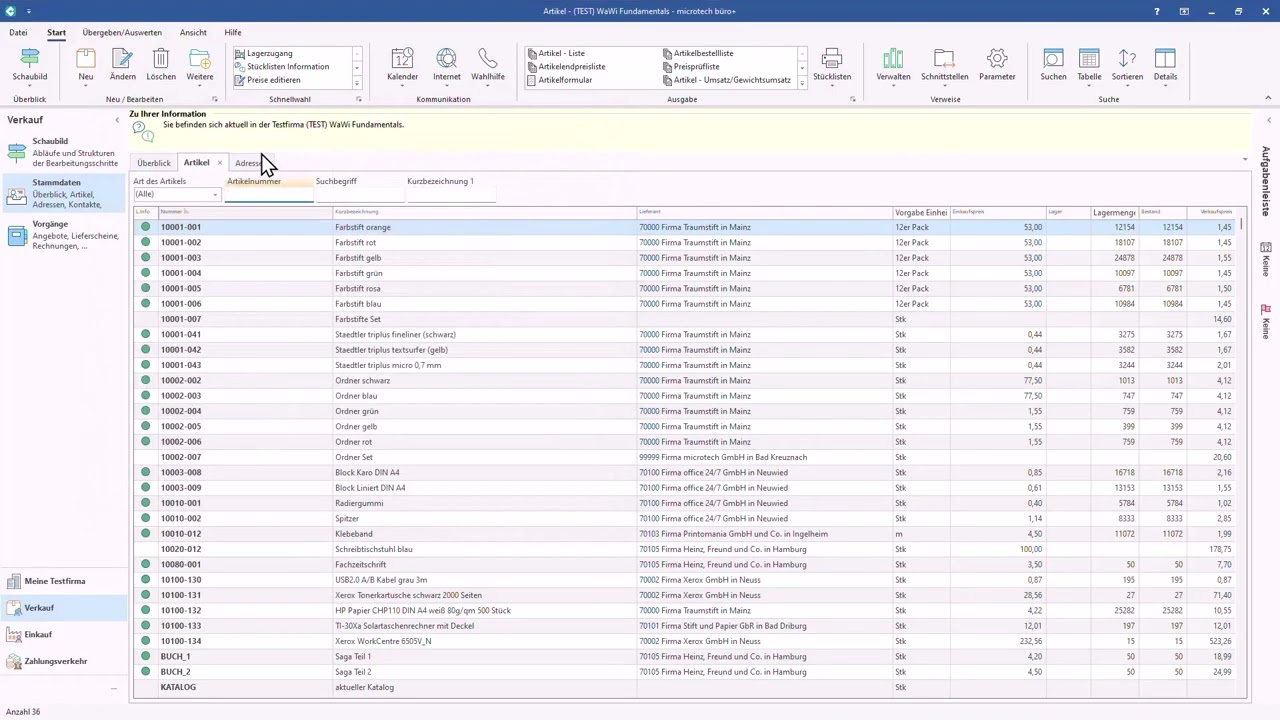This screenshot has width=1280, height=720.
Task: Click the app logo in the title bar
Action: coord(11,11)
